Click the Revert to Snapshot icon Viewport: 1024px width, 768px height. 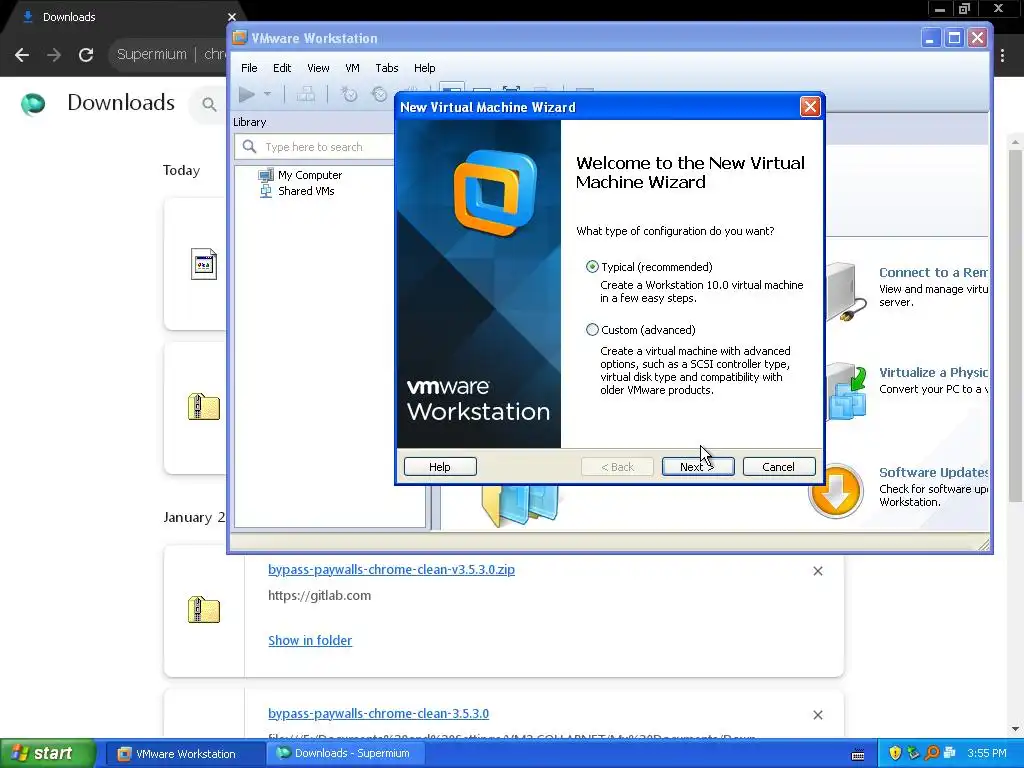tap(379, 95)
